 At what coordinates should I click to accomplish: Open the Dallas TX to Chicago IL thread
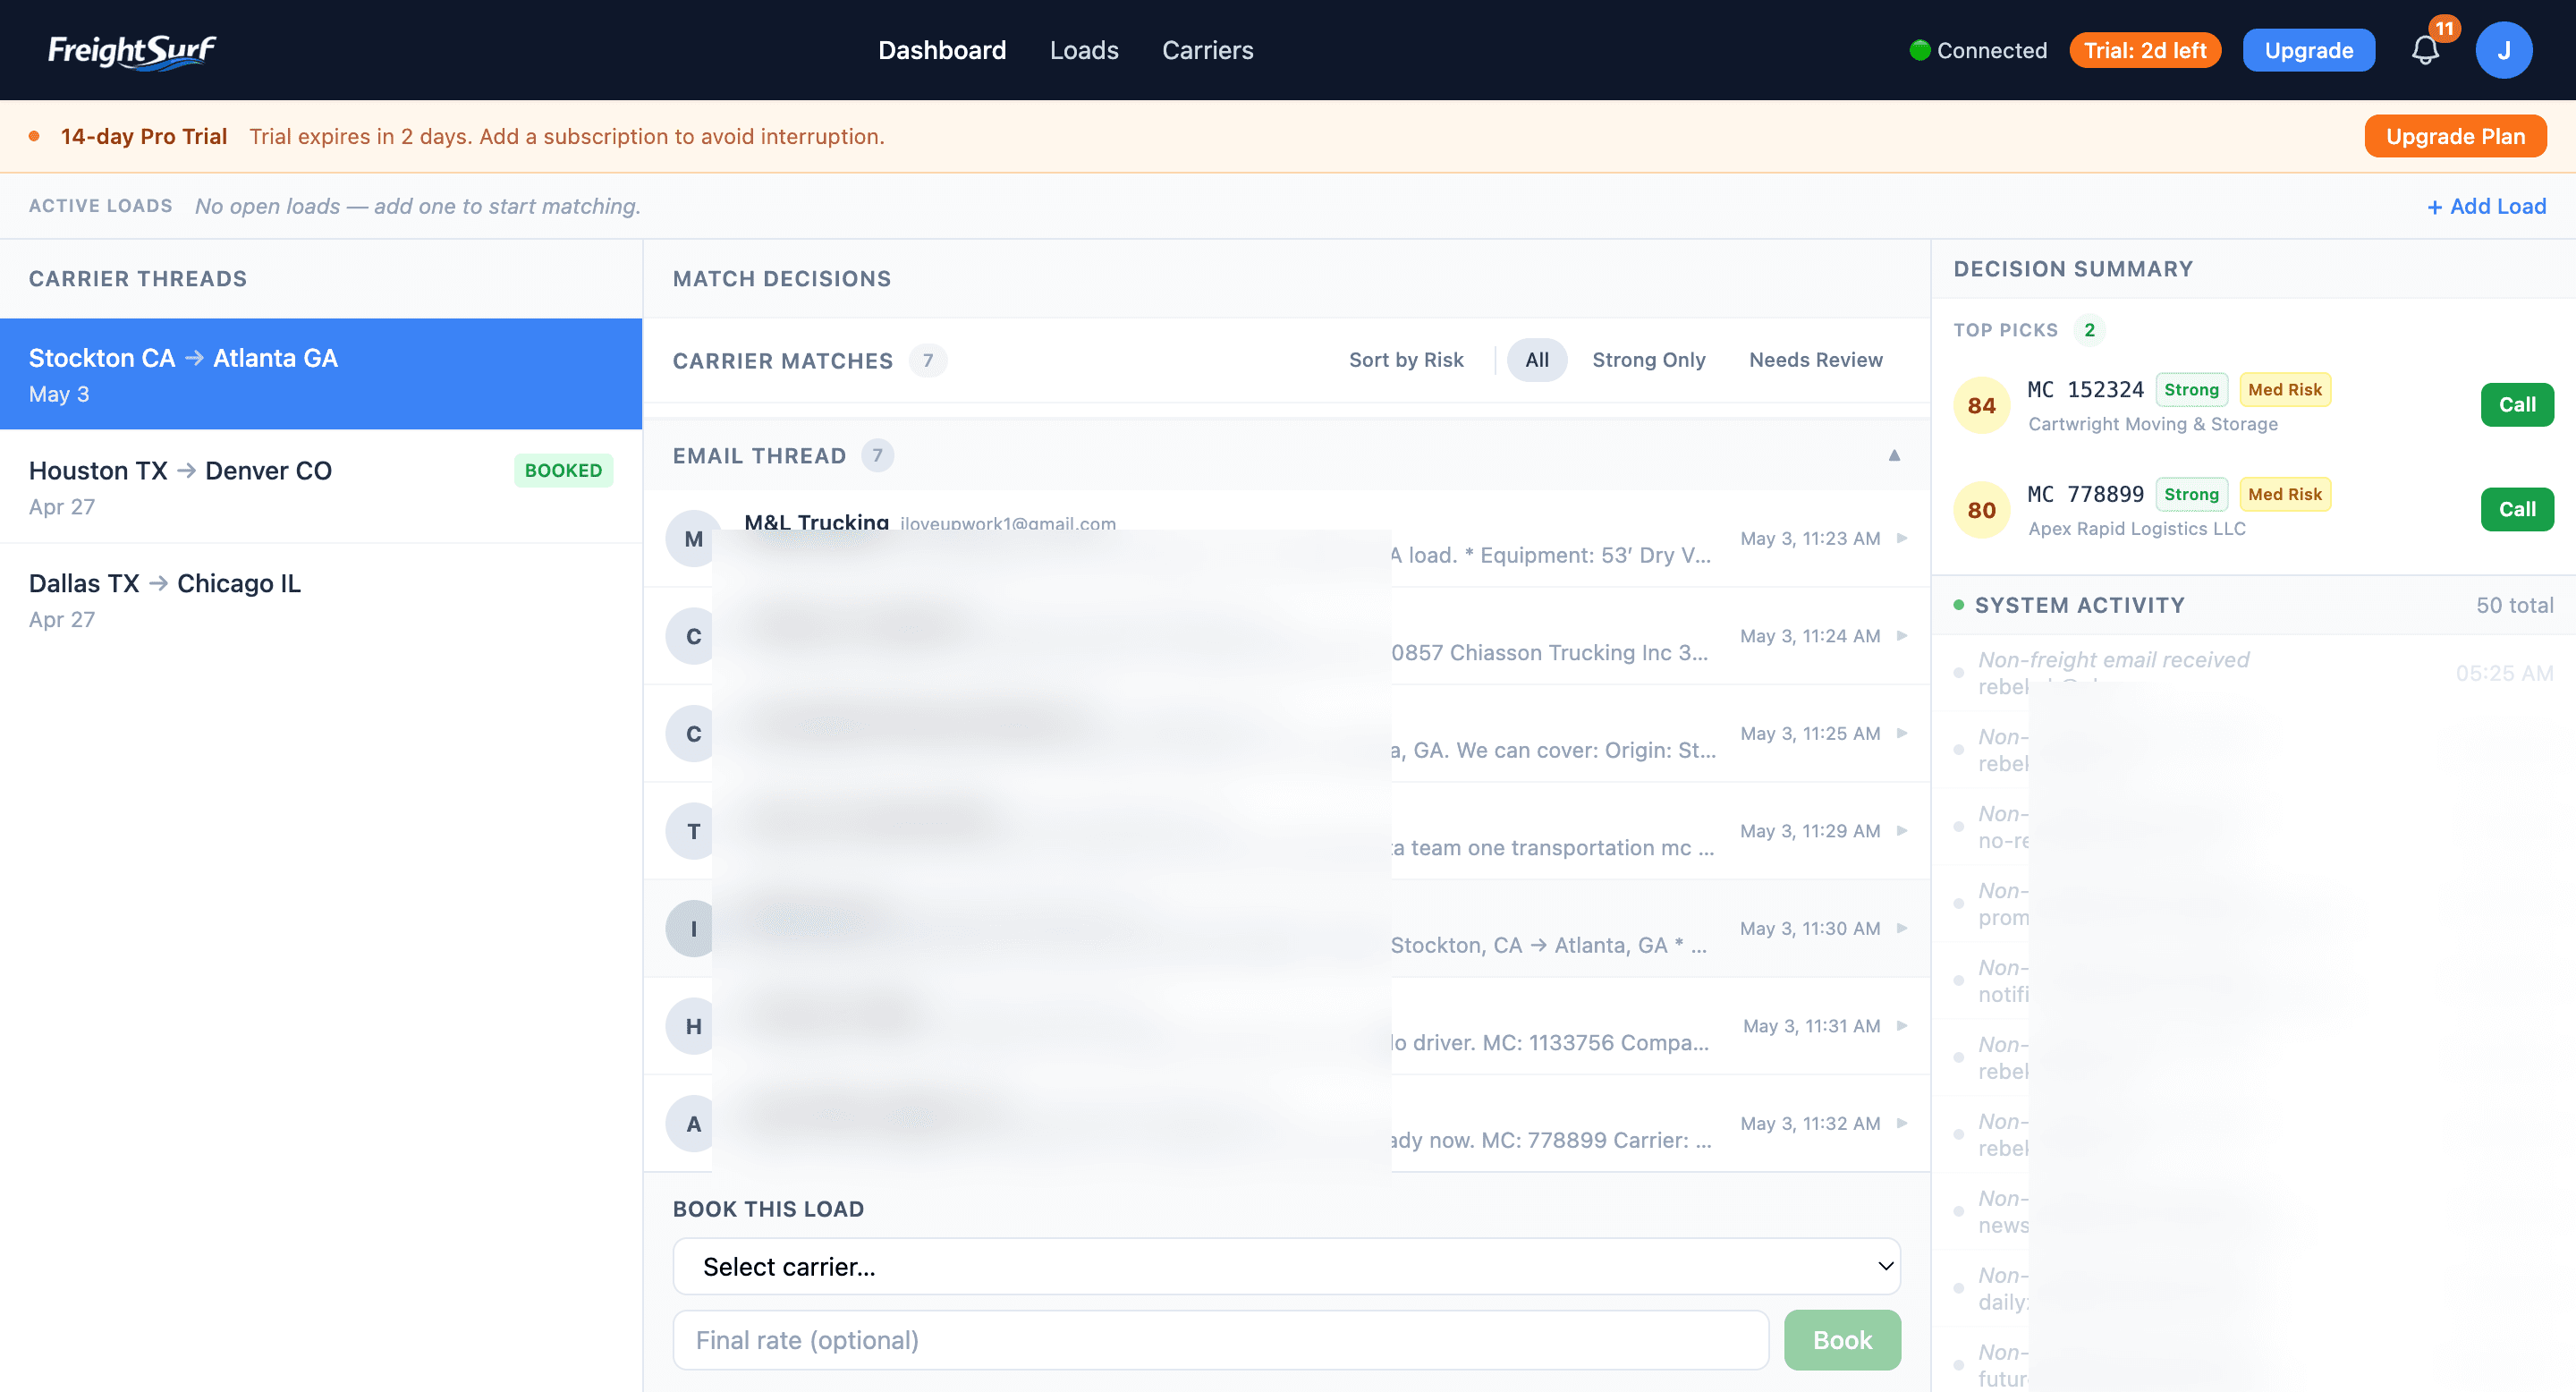click(321, 600)
